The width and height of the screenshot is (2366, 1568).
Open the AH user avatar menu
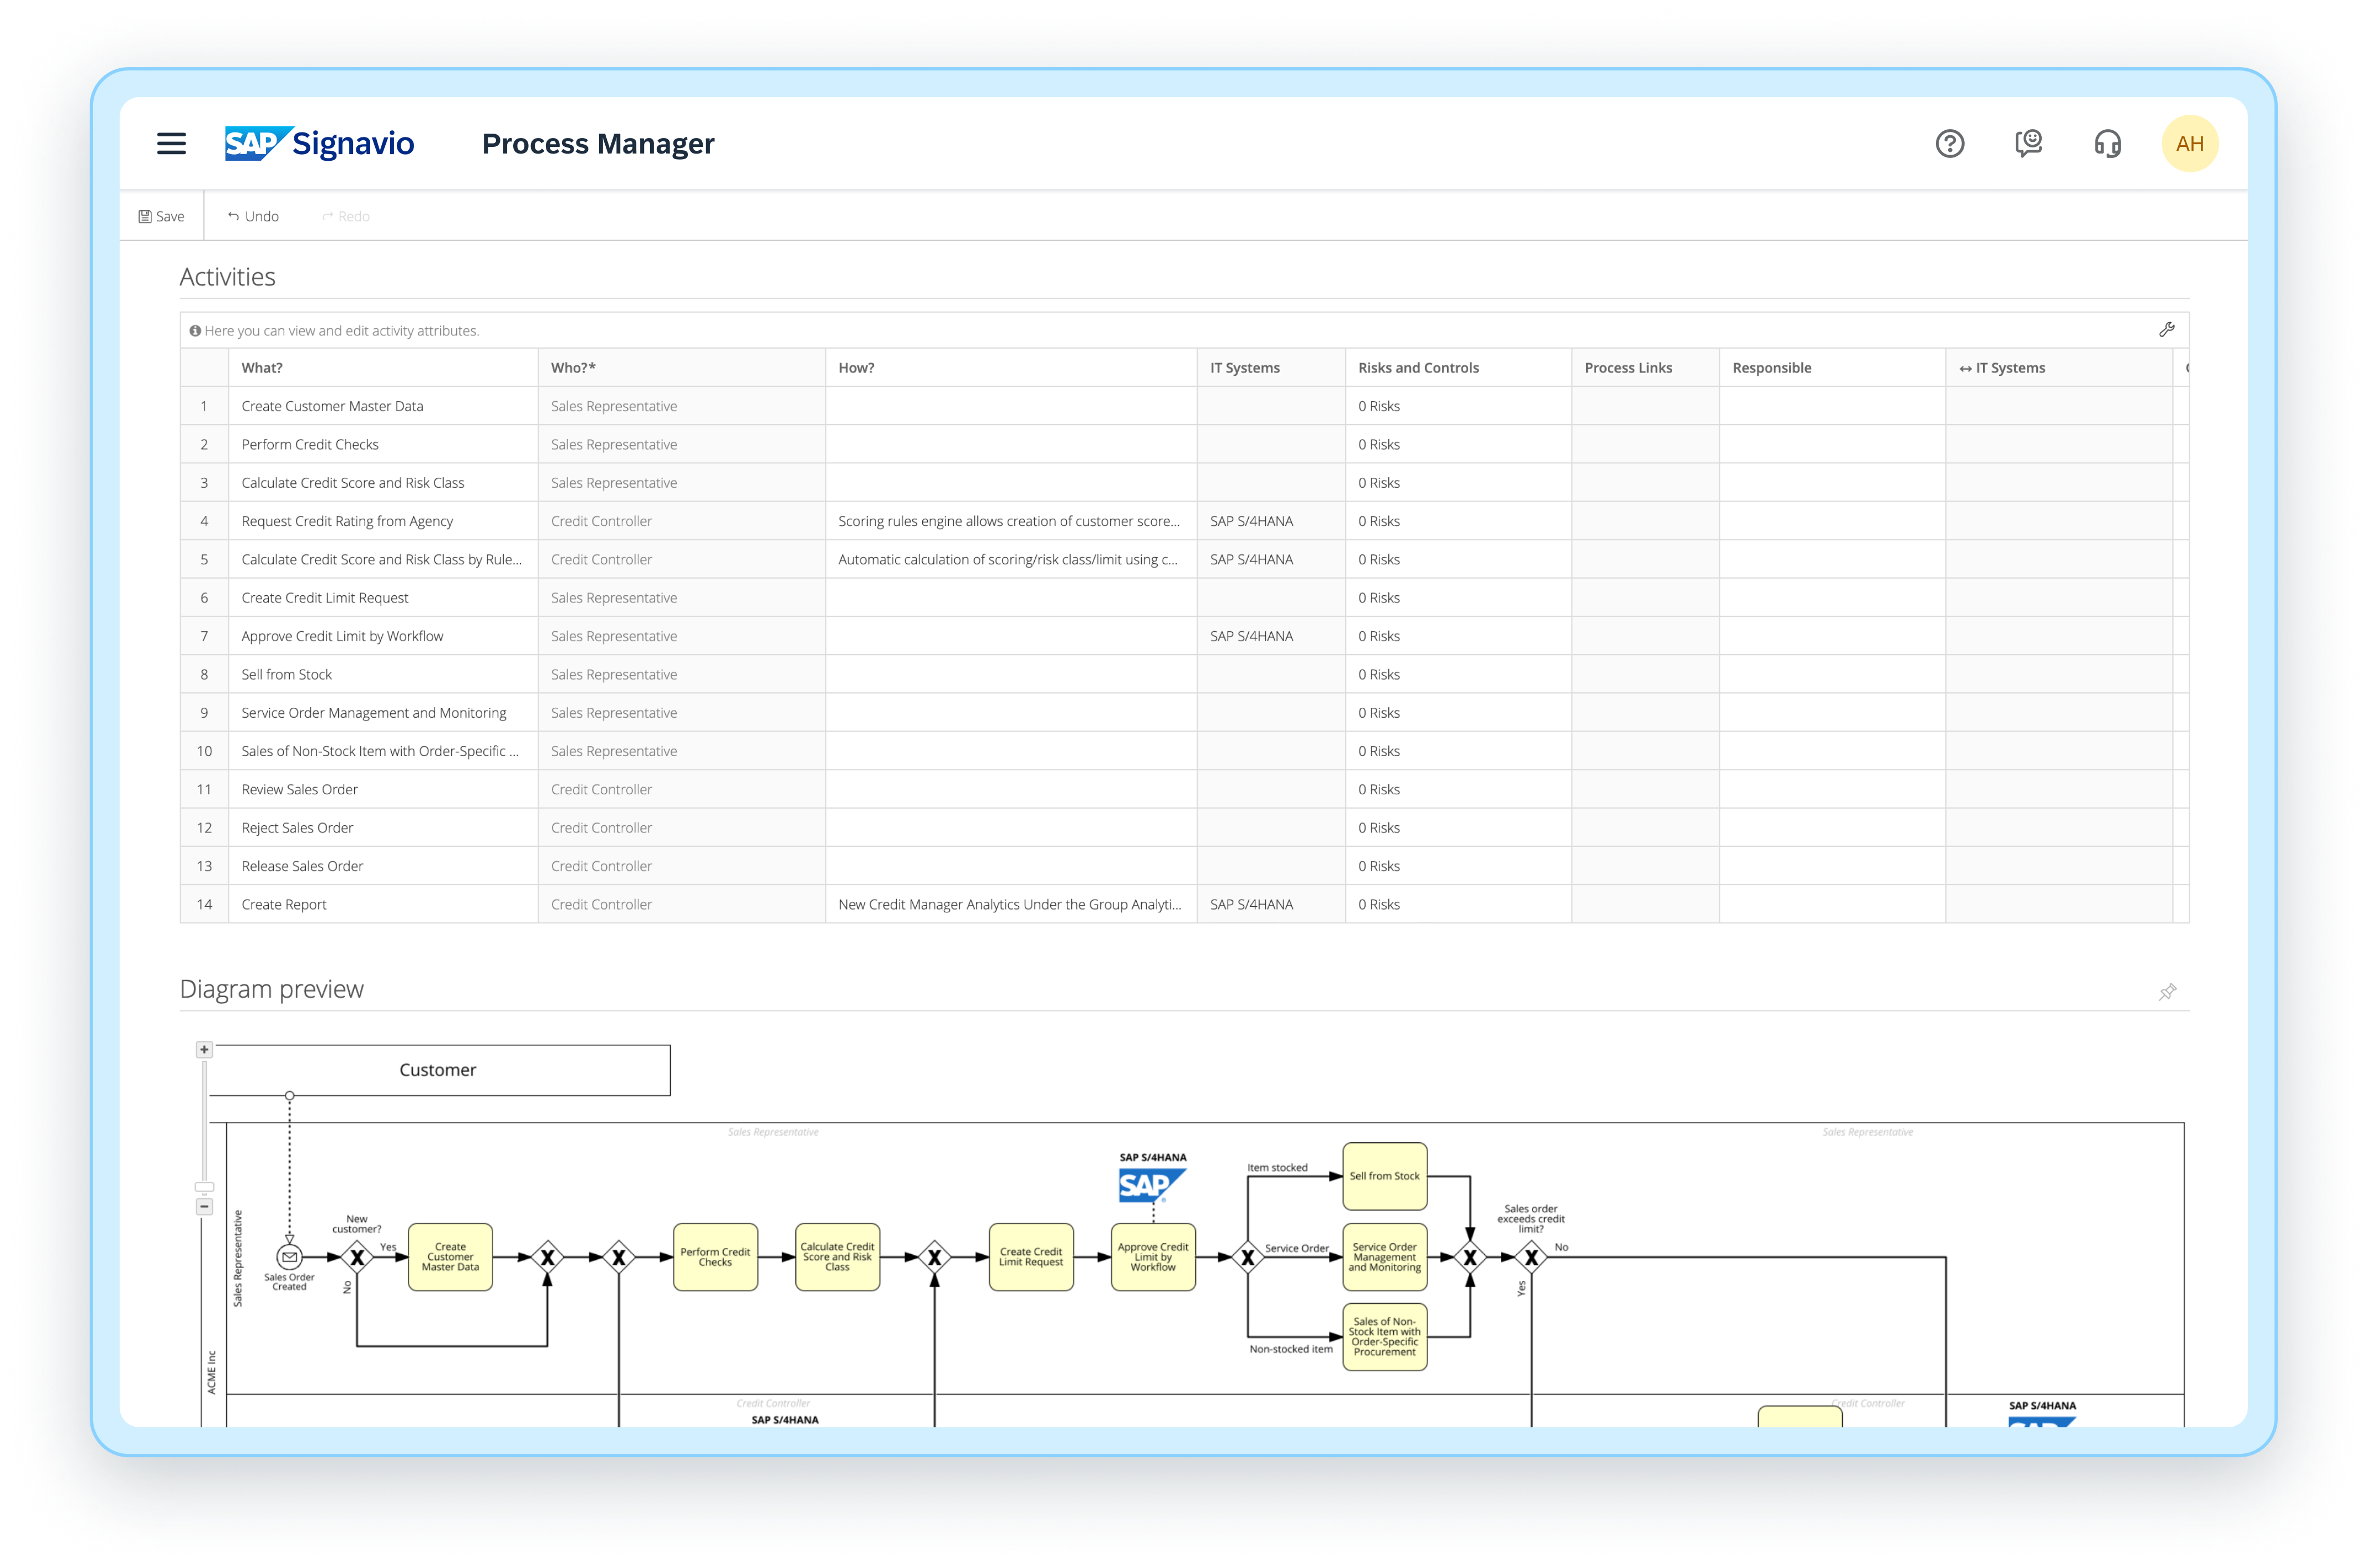[x=2190, y=143]
